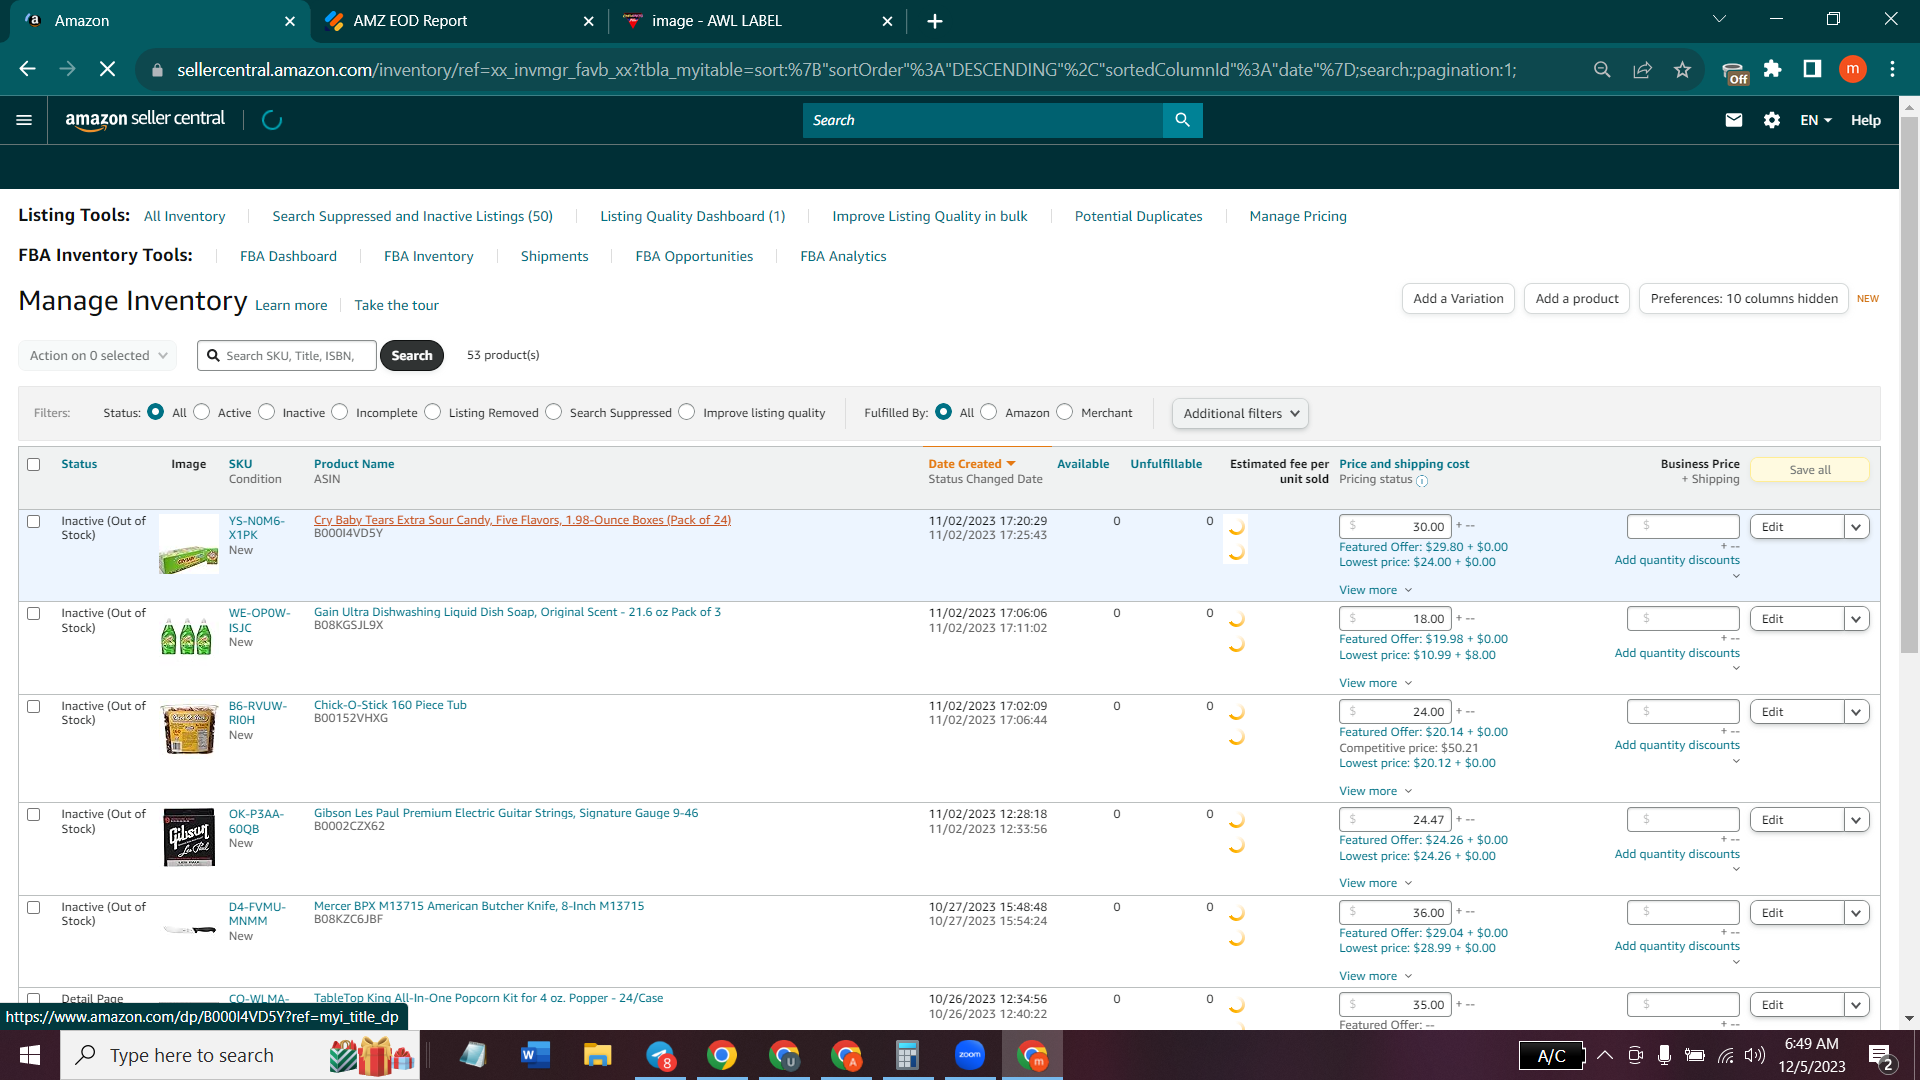Click Save all in the table header
Viewport: 1920px width, 1080px height.
click(1810, 470)
